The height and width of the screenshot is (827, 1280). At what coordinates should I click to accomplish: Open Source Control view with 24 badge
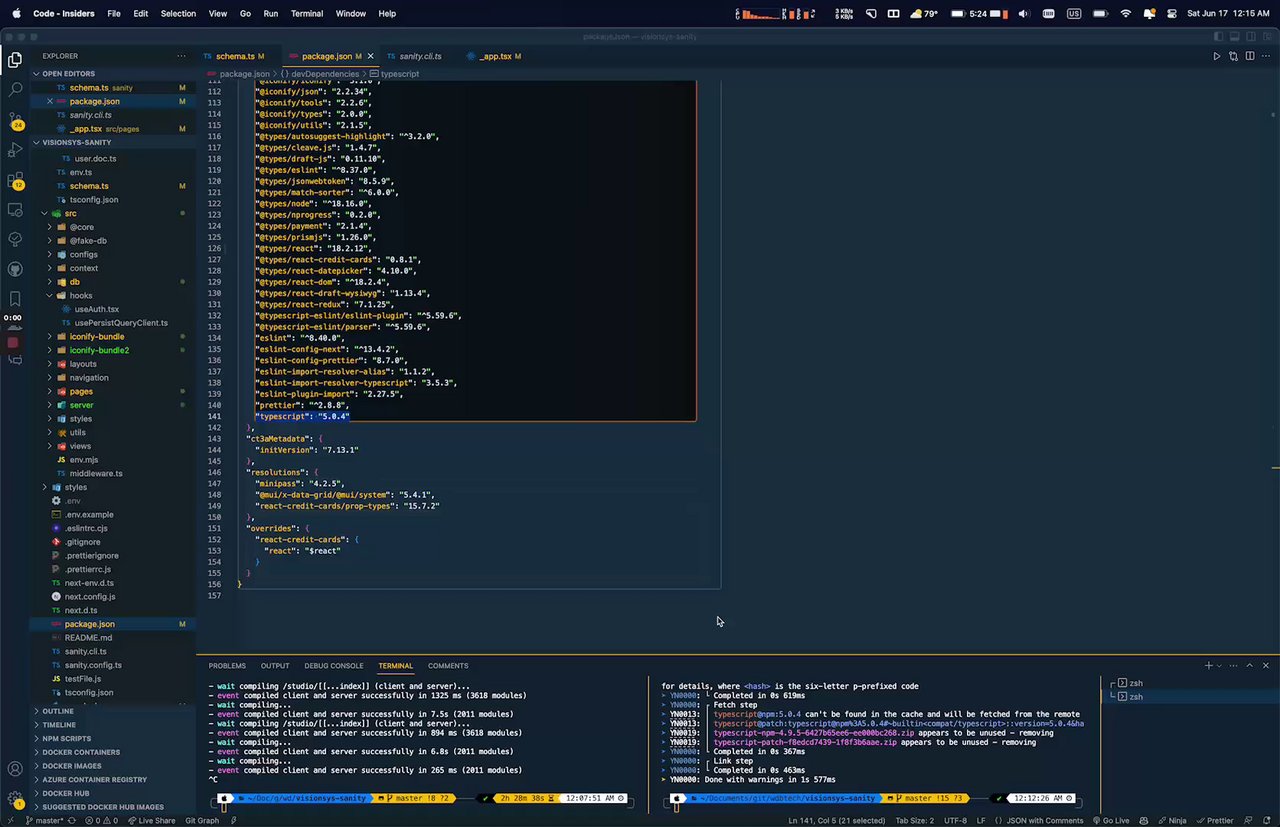15,120
